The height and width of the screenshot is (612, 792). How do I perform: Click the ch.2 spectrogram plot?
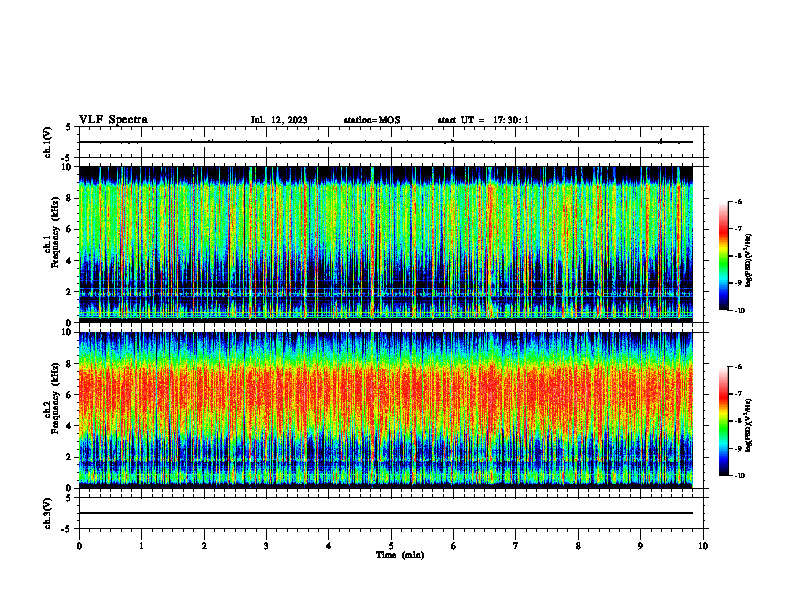coord(385,410)
